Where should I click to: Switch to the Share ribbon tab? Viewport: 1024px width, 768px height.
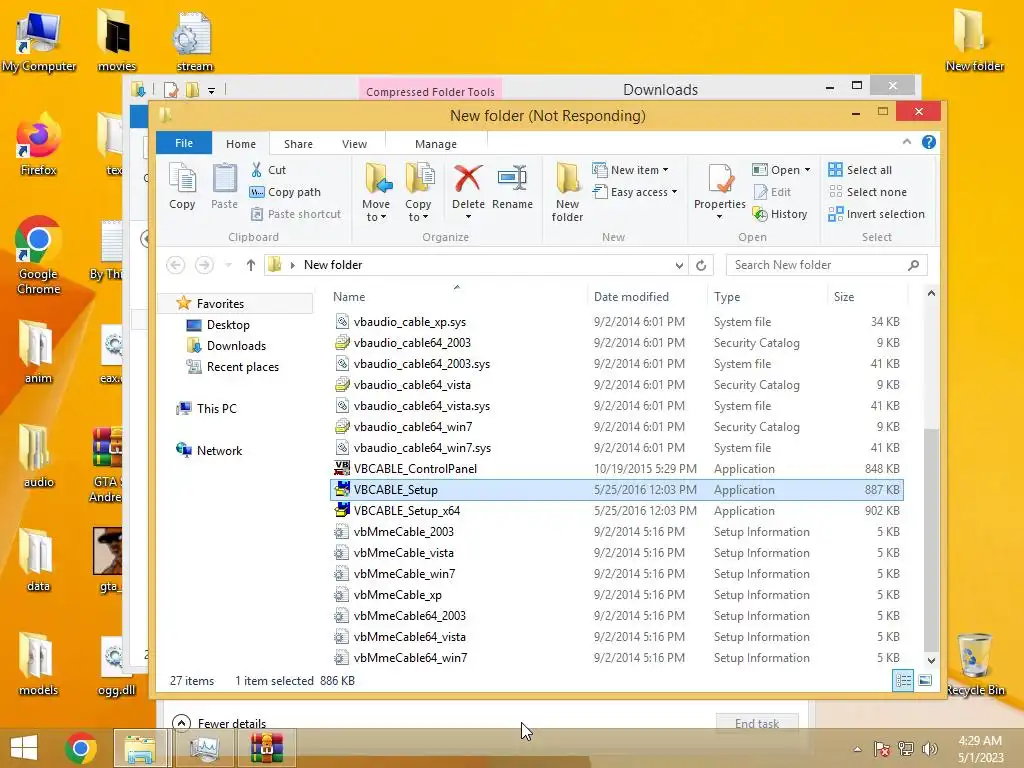298,144
